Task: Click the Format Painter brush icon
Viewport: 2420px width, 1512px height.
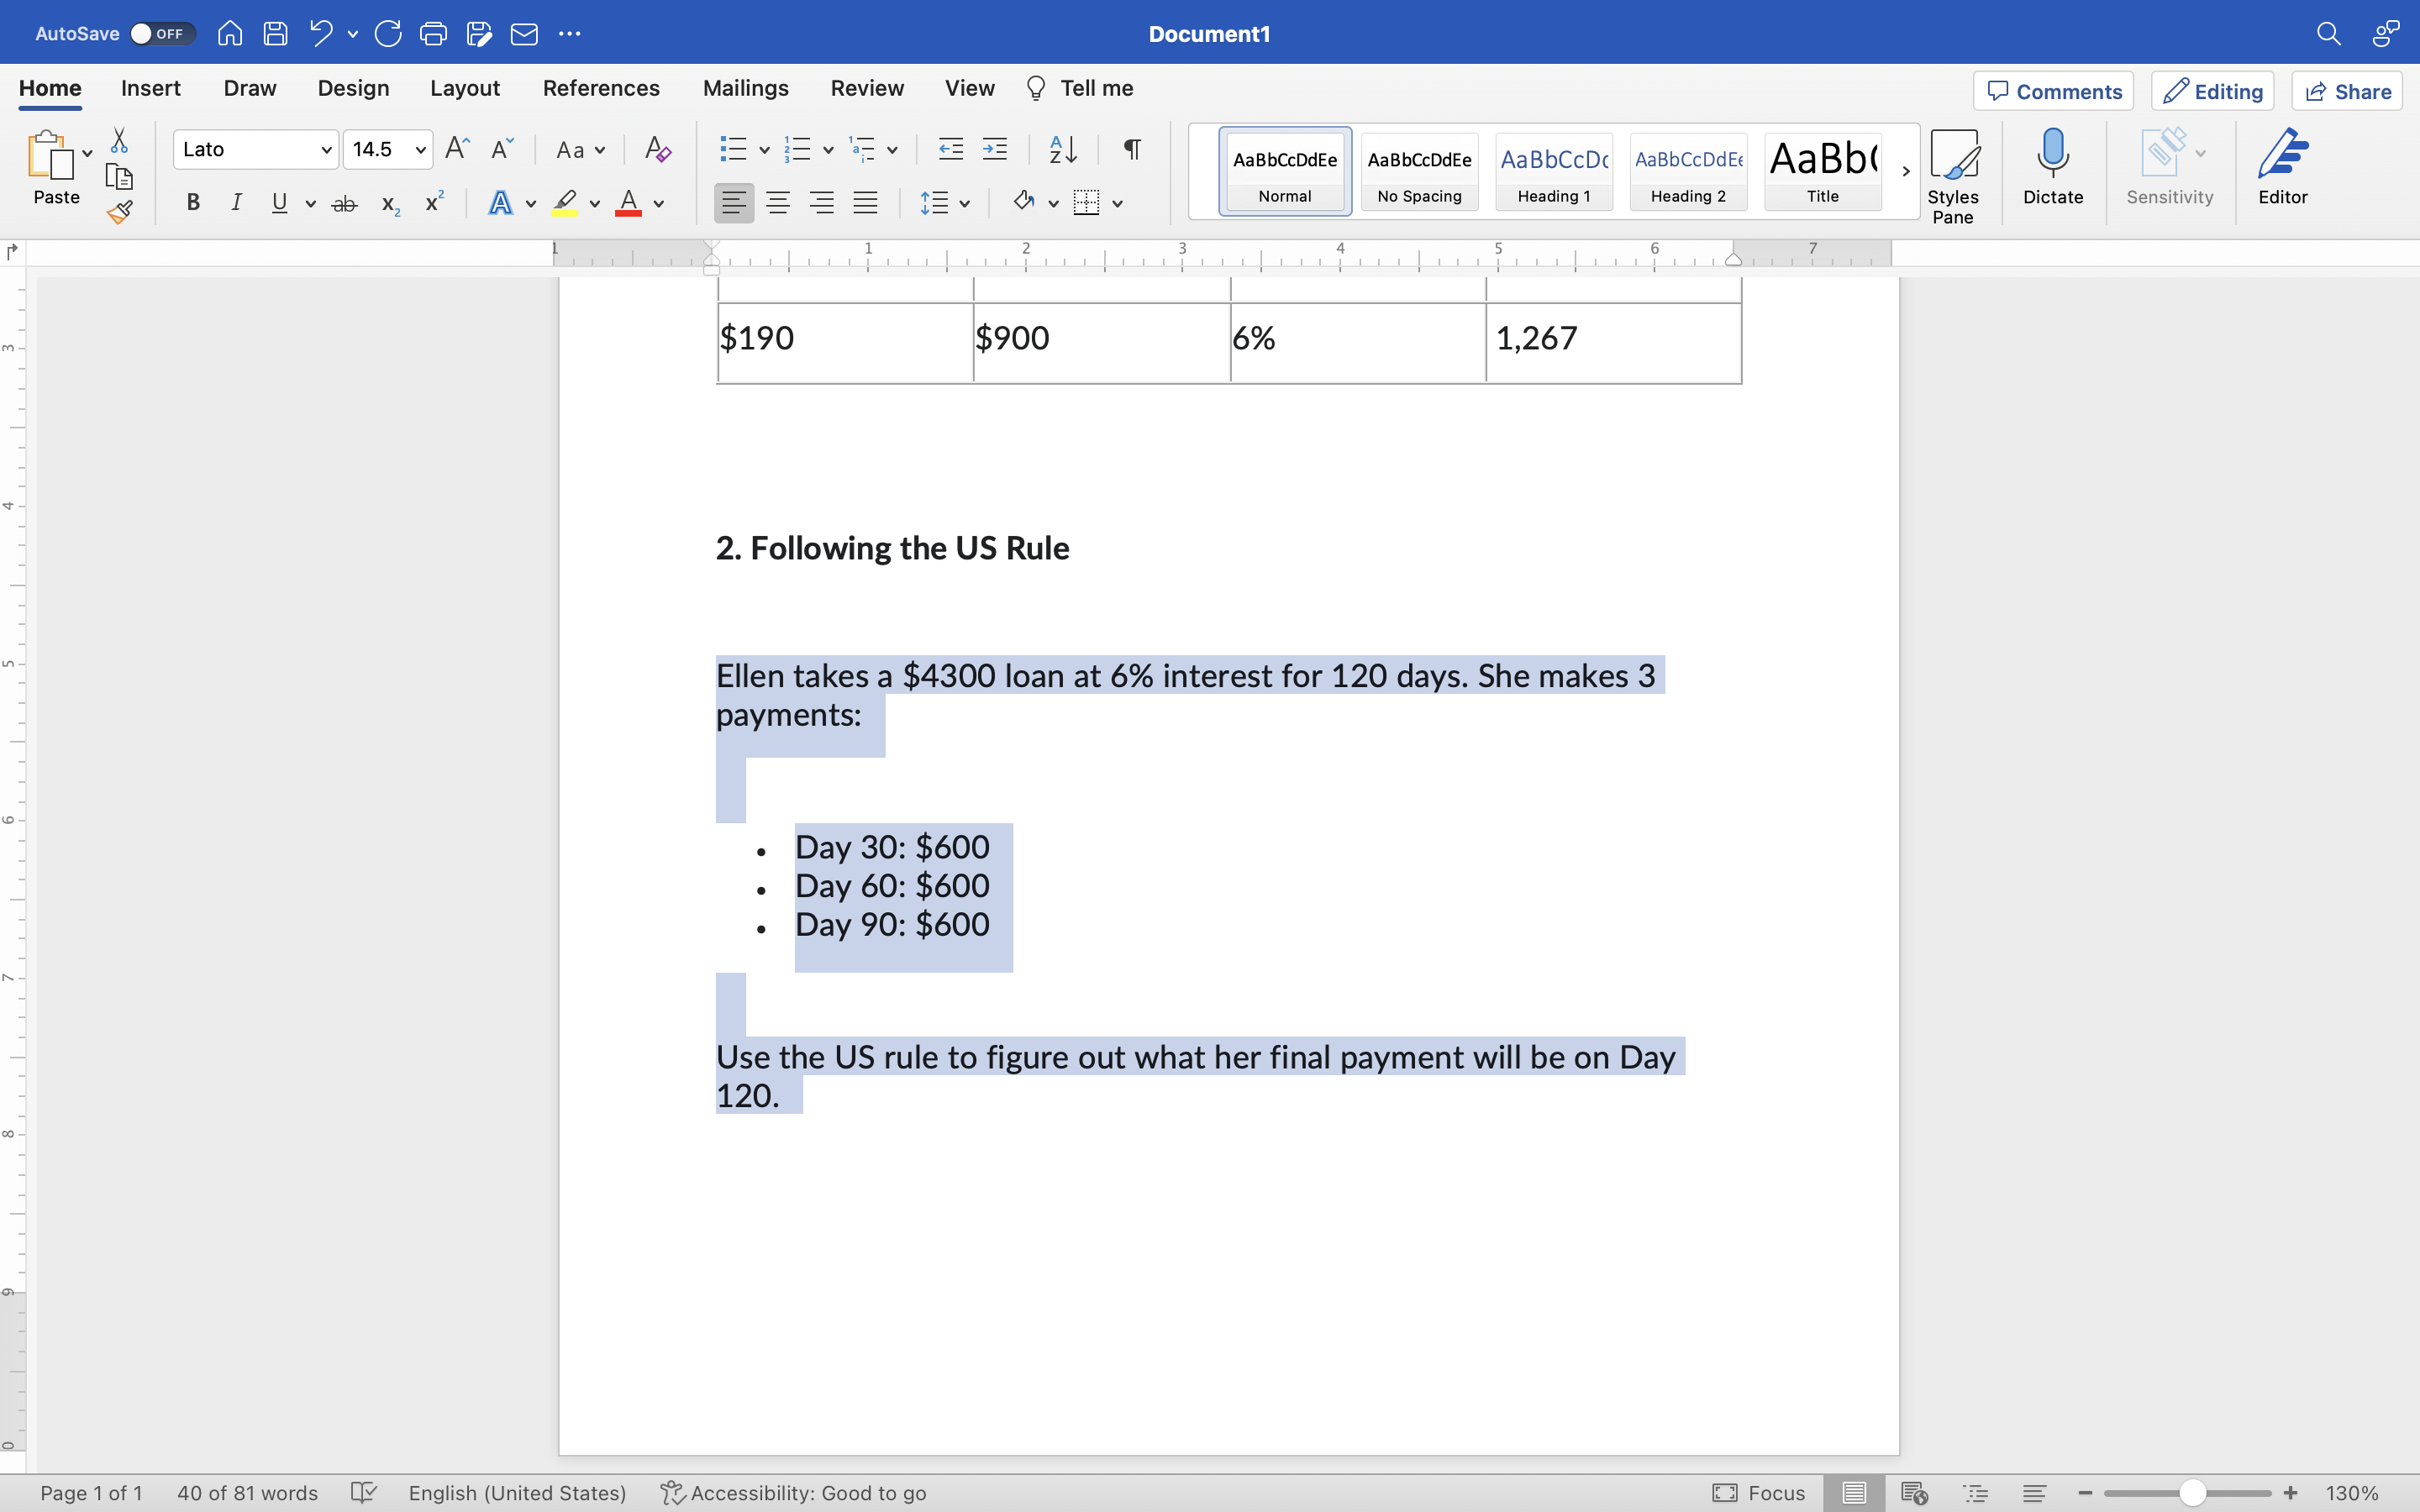Action: click(119, 212)
